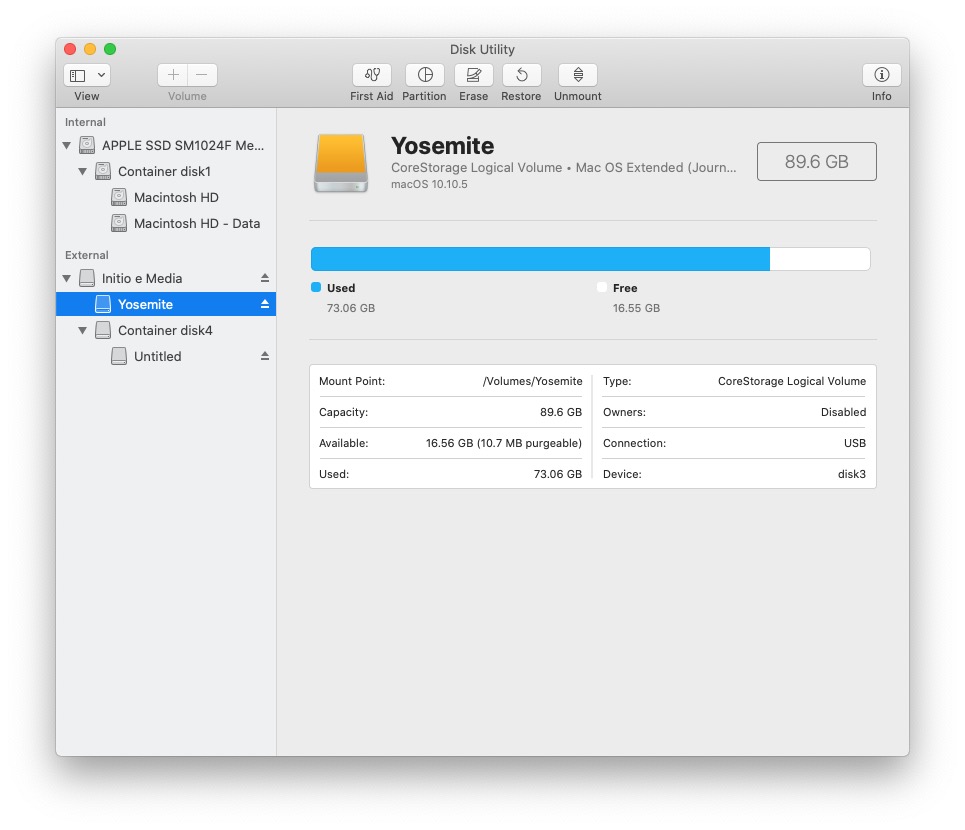Eject the Untitled volume
Viewport: 965px width, 830px height.
265,356
